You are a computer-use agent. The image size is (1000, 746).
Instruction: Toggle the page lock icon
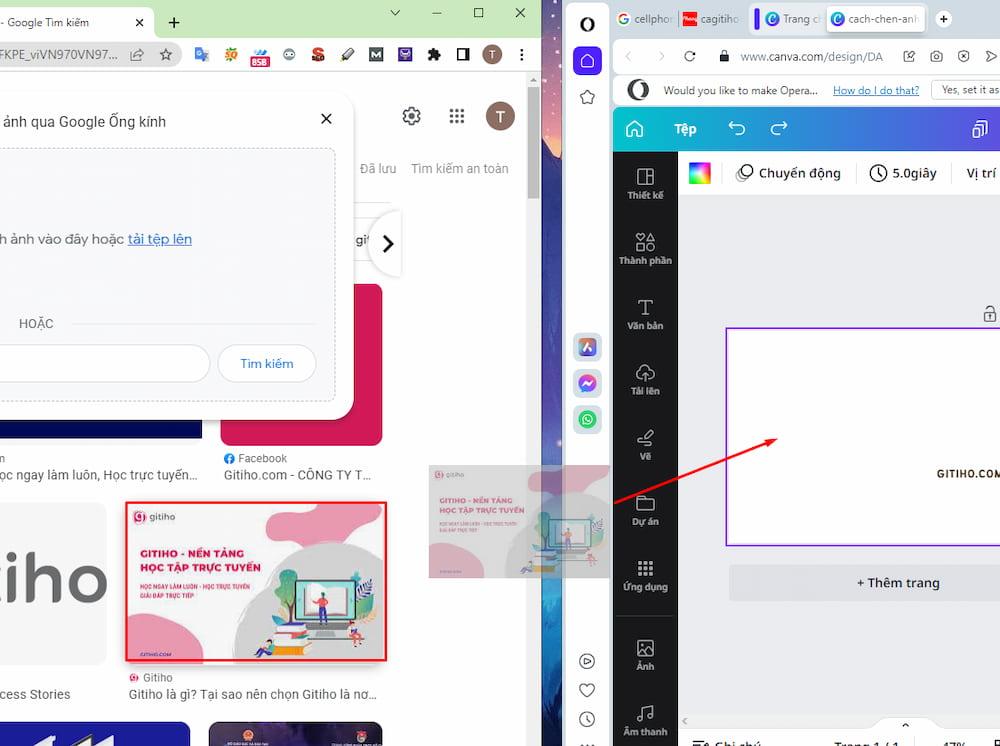(989, 314)
